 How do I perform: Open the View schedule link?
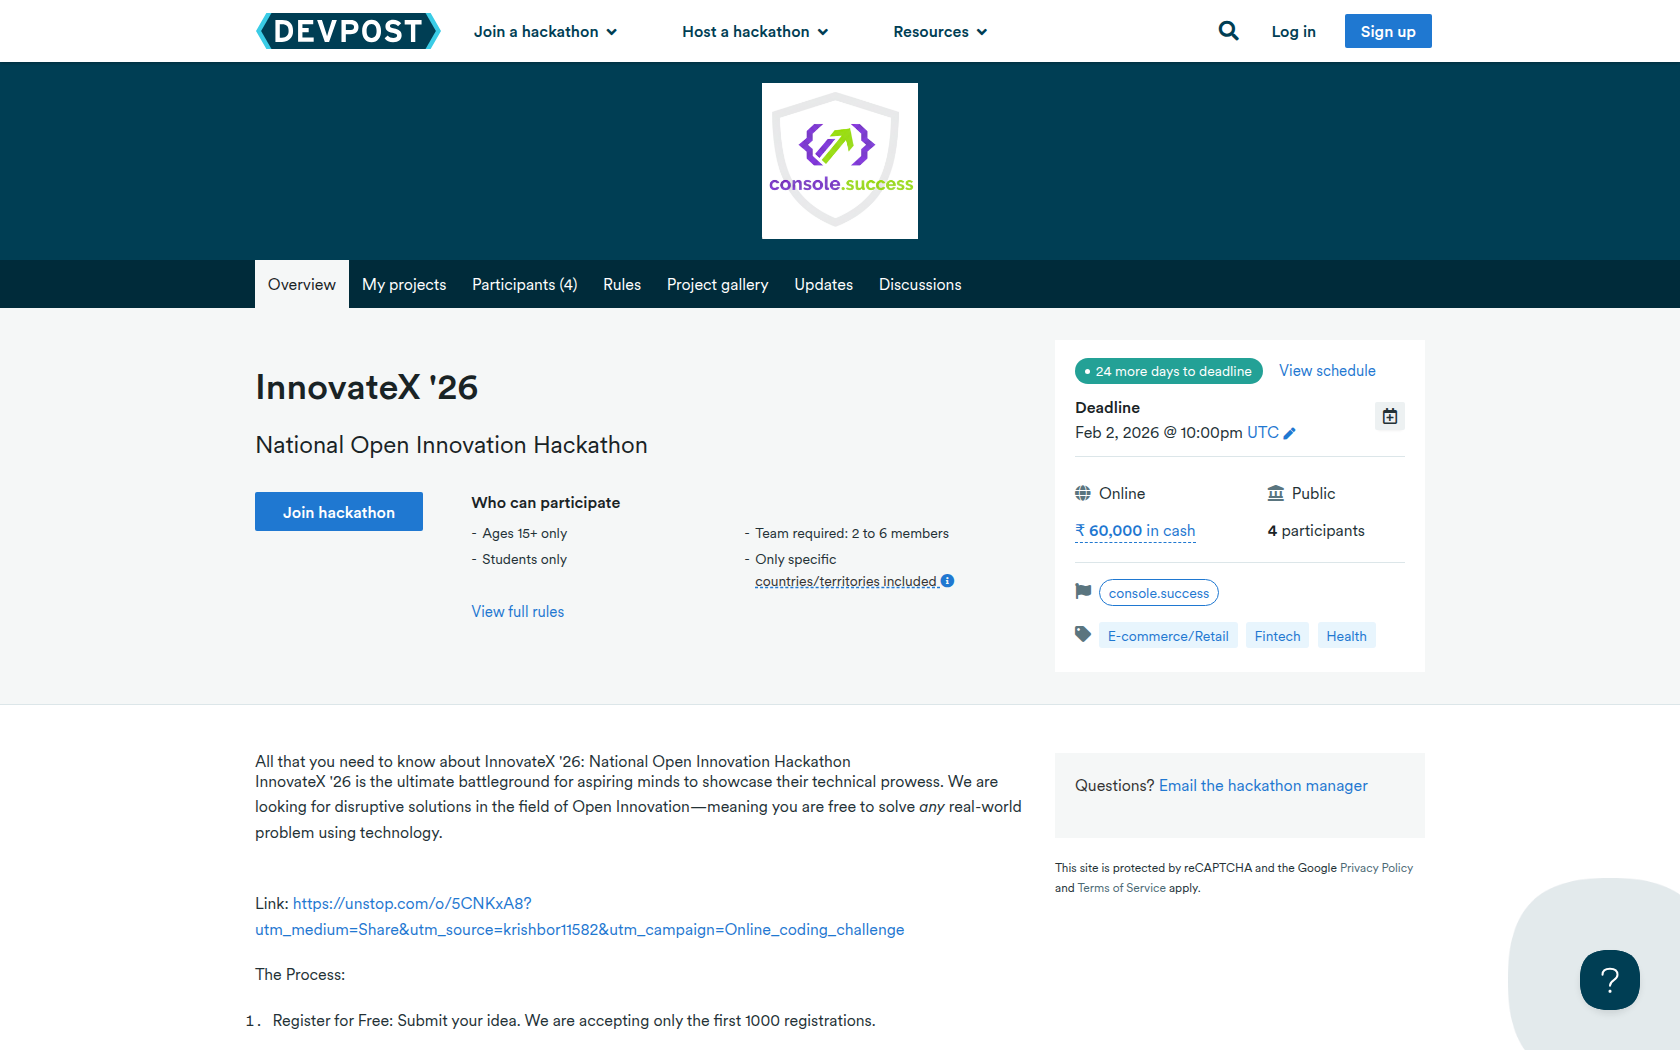(1327, 371)
